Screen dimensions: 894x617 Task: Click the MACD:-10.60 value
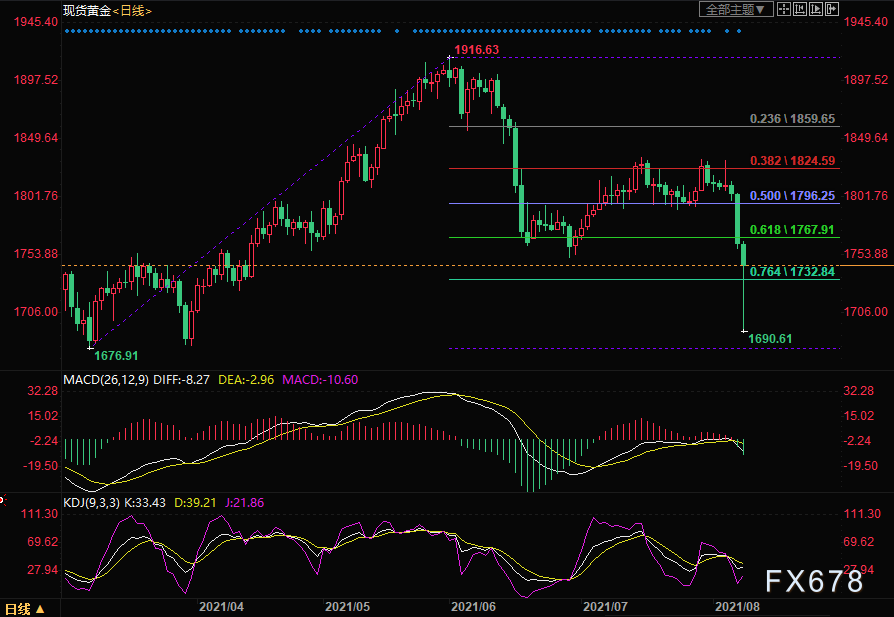pos(320,380)
